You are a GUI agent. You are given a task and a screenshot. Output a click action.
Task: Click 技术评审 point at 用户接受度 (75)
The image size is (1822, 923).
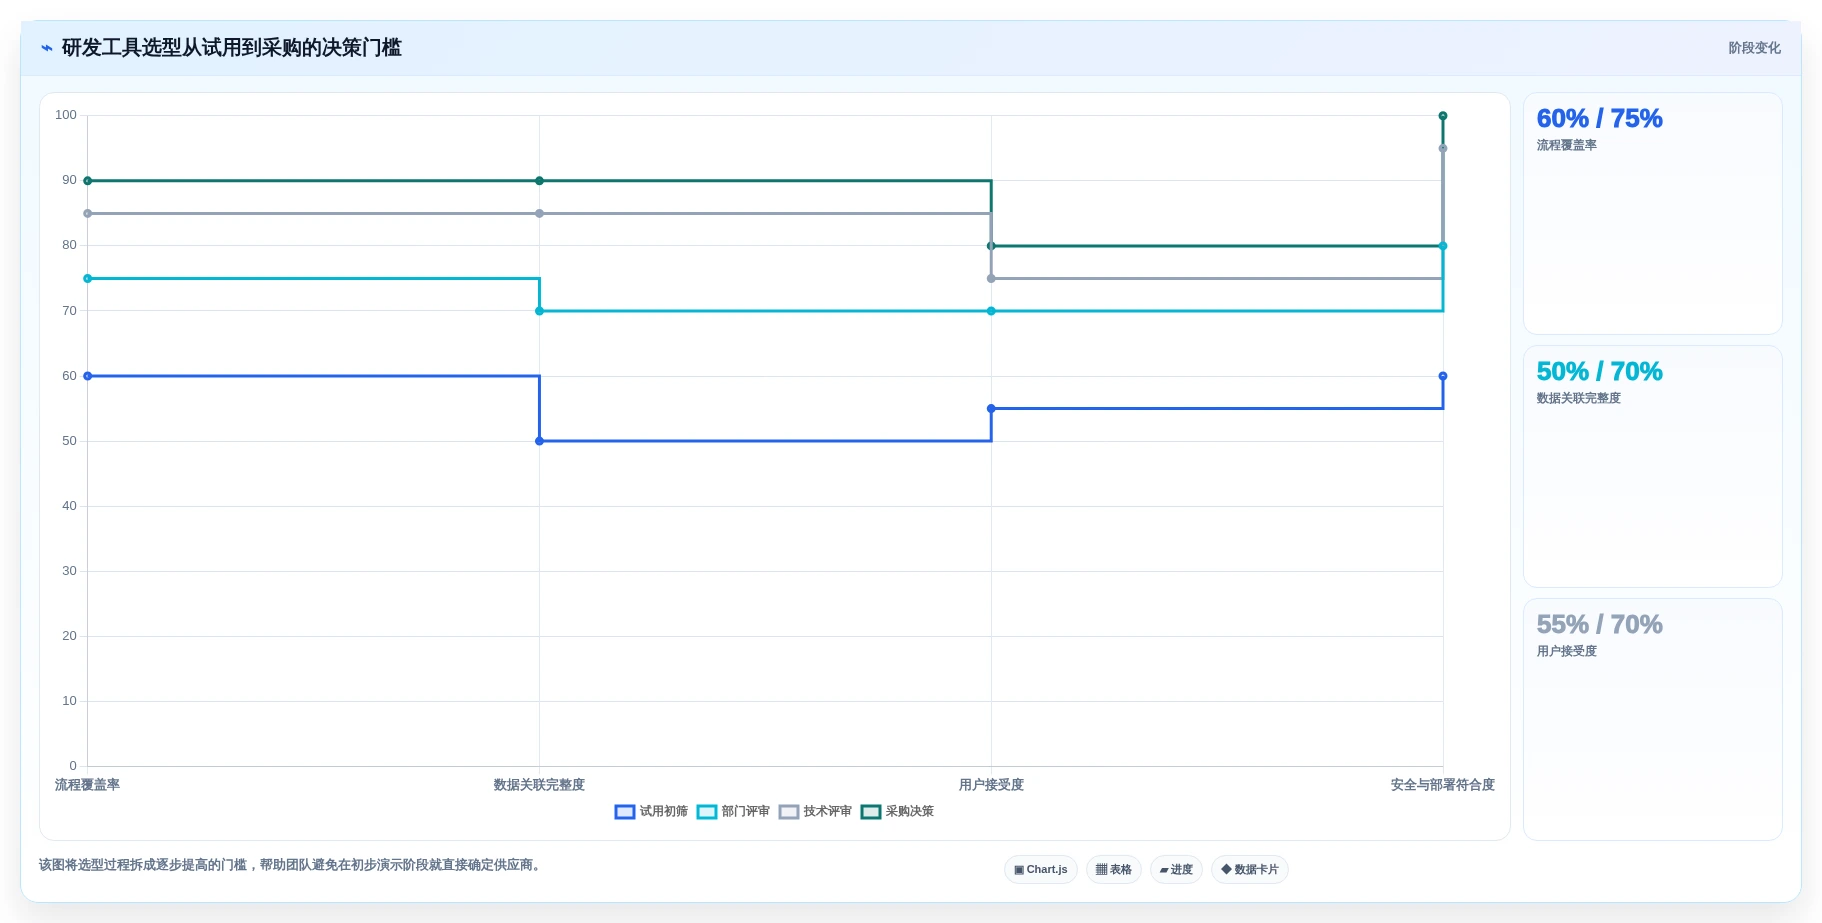pyautogui.click(x=991, y=279)
